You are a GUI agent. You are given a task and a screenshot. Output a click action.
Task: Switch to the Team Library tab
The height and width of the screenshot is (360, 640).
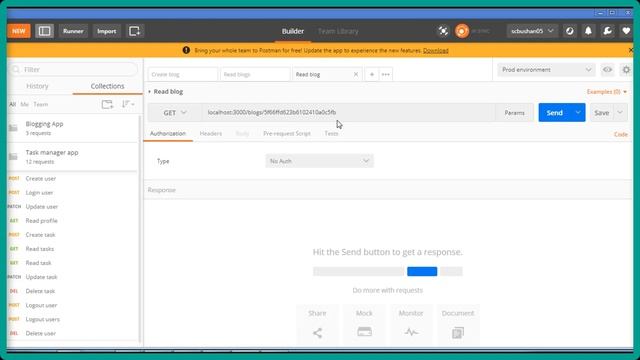tap(338, 31)
